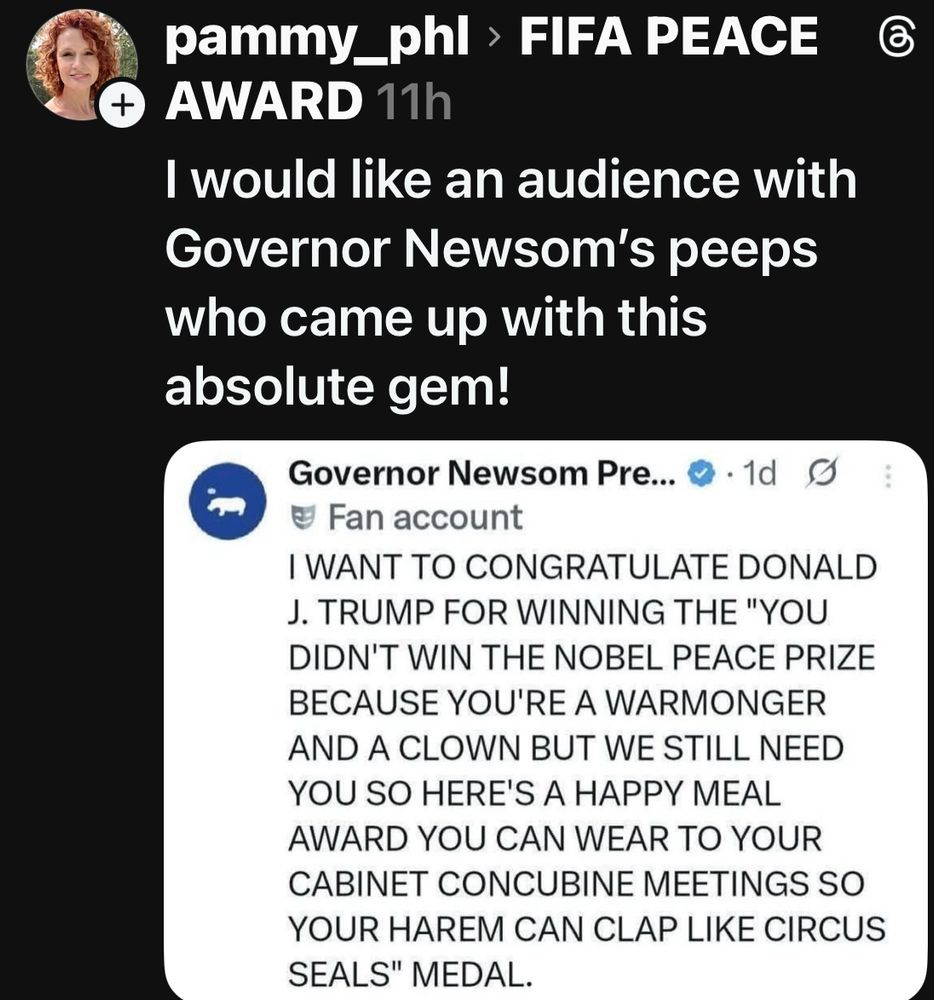
Task: Tap the "absolute gem!" line of caption
Action: [337, 388]
